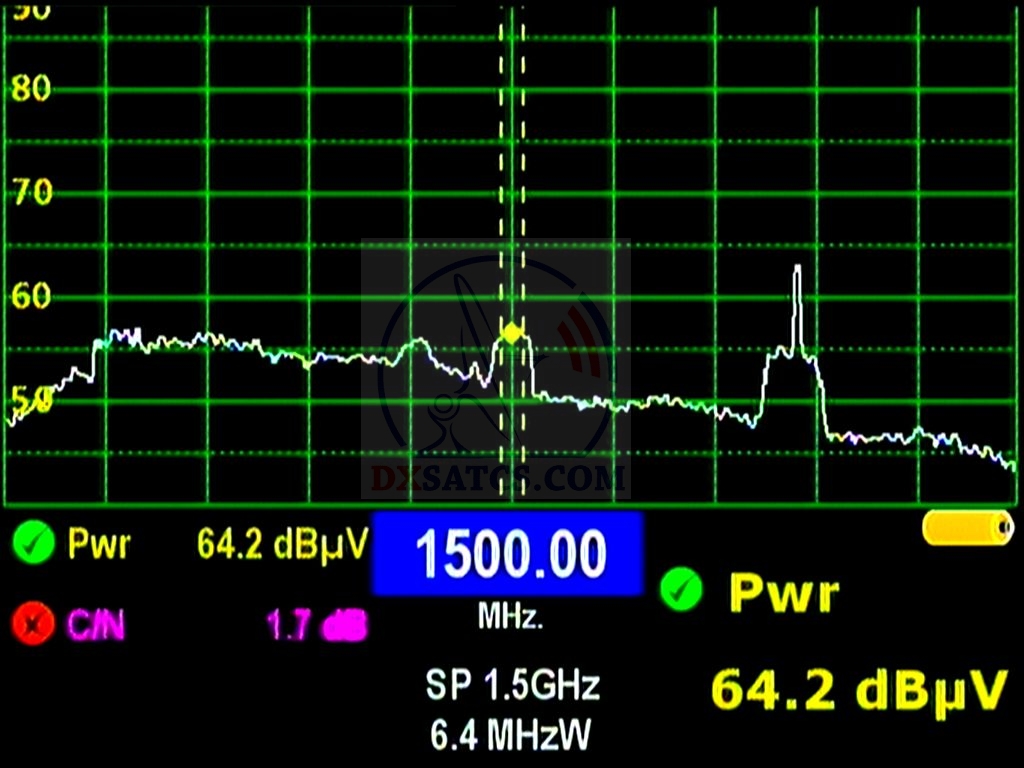The height and width of the screenshot is (768, 1024).
Task: Select the MHz. unit label
Action: click(x=510, y=618)
